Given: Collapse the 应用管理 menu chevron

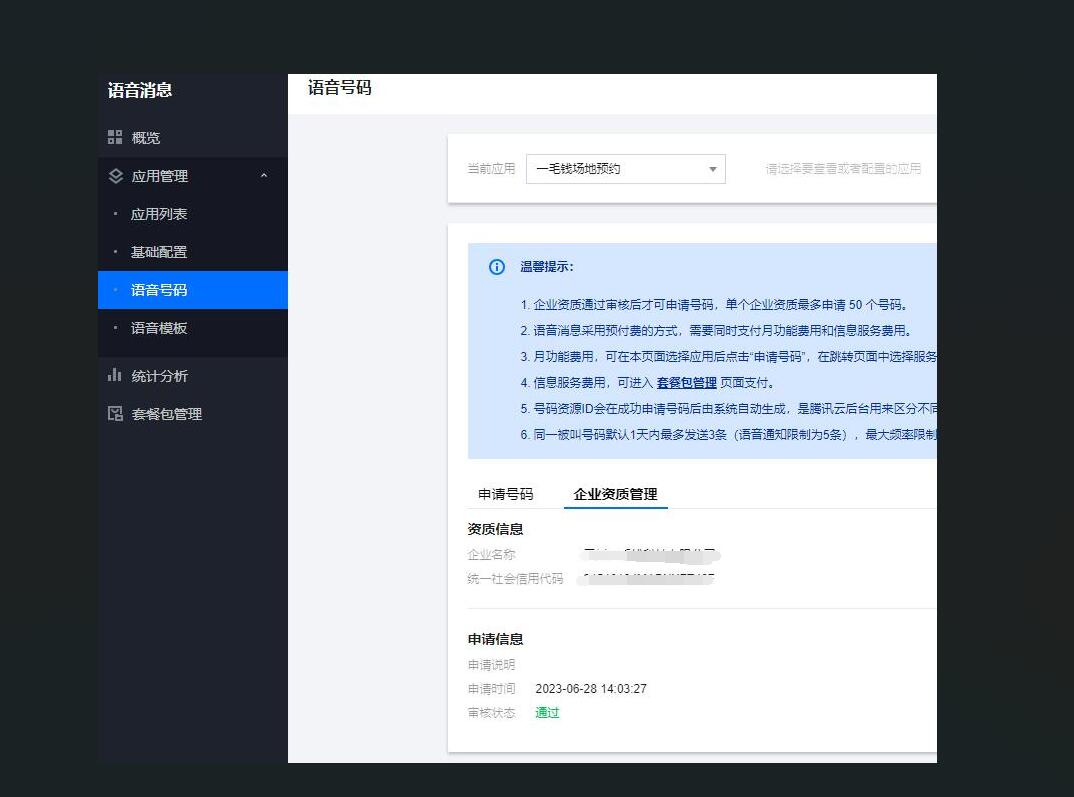Looking at the screenshot, I should (264, 176).
